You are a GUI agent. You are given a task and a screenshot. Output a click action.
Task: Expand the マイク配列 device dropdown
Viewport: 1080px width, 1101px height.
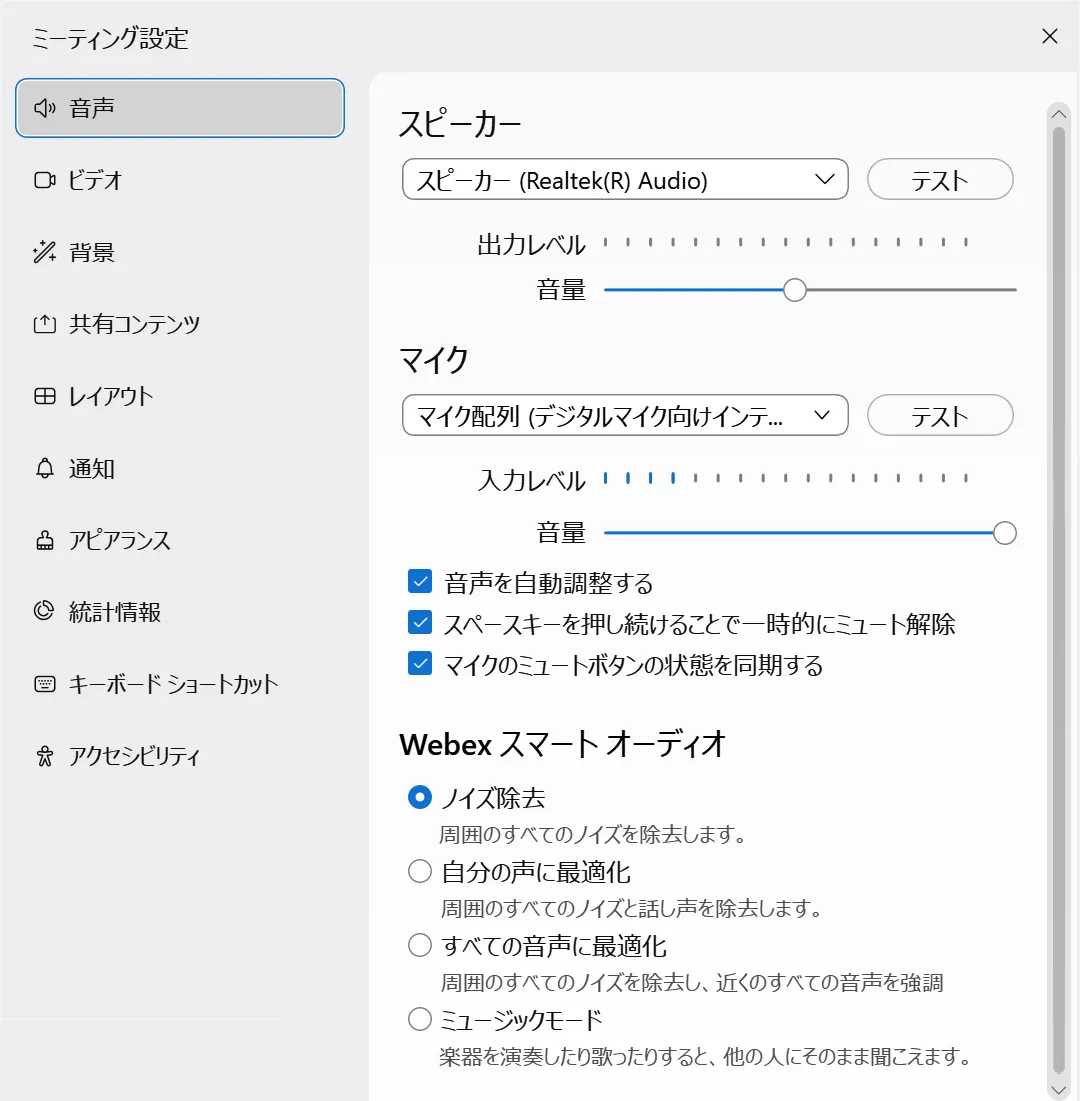tap(625, 416)
